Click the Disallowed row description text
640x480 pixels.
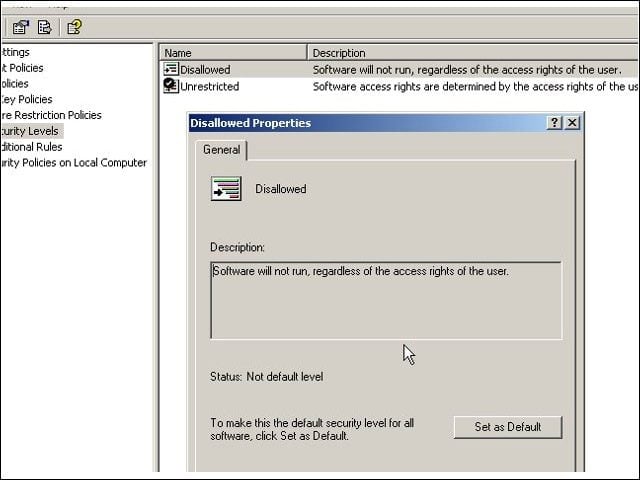point(467,70)
